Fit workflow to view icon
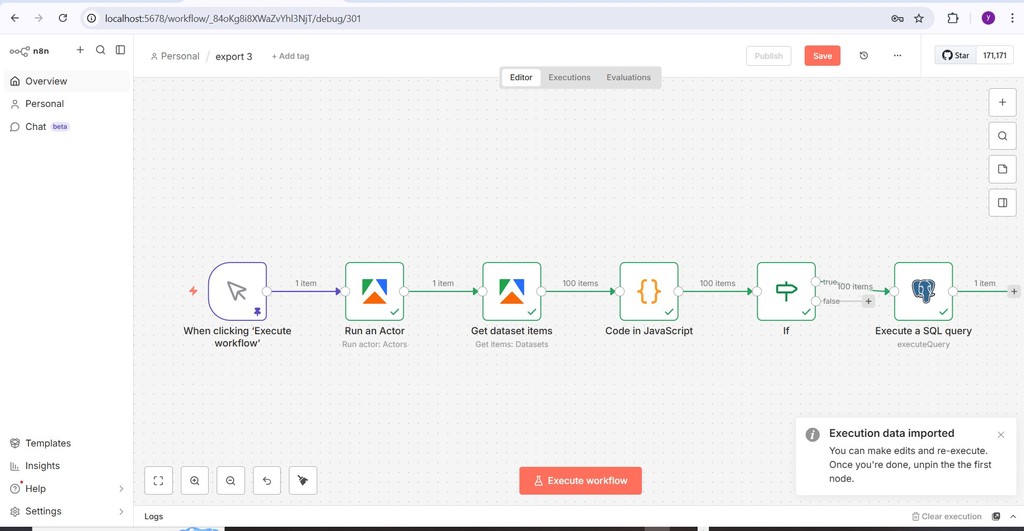 pyautogui.click(x=159, y=481)
